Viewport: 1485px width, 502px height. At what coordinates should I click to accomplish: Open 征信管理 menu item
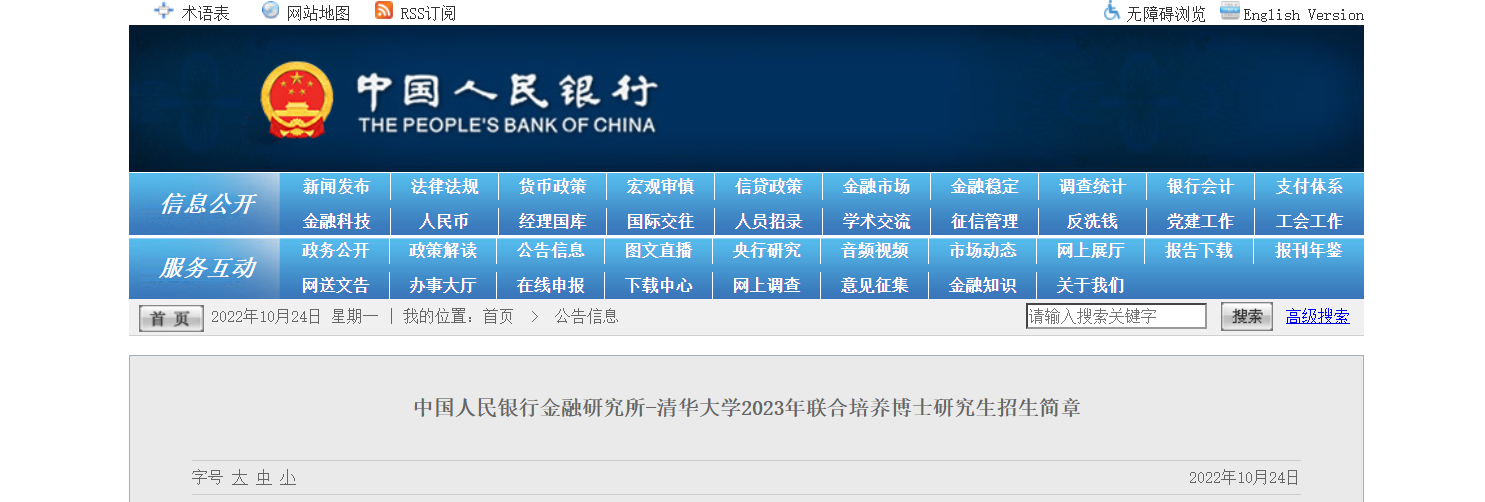tap(984, 221)
